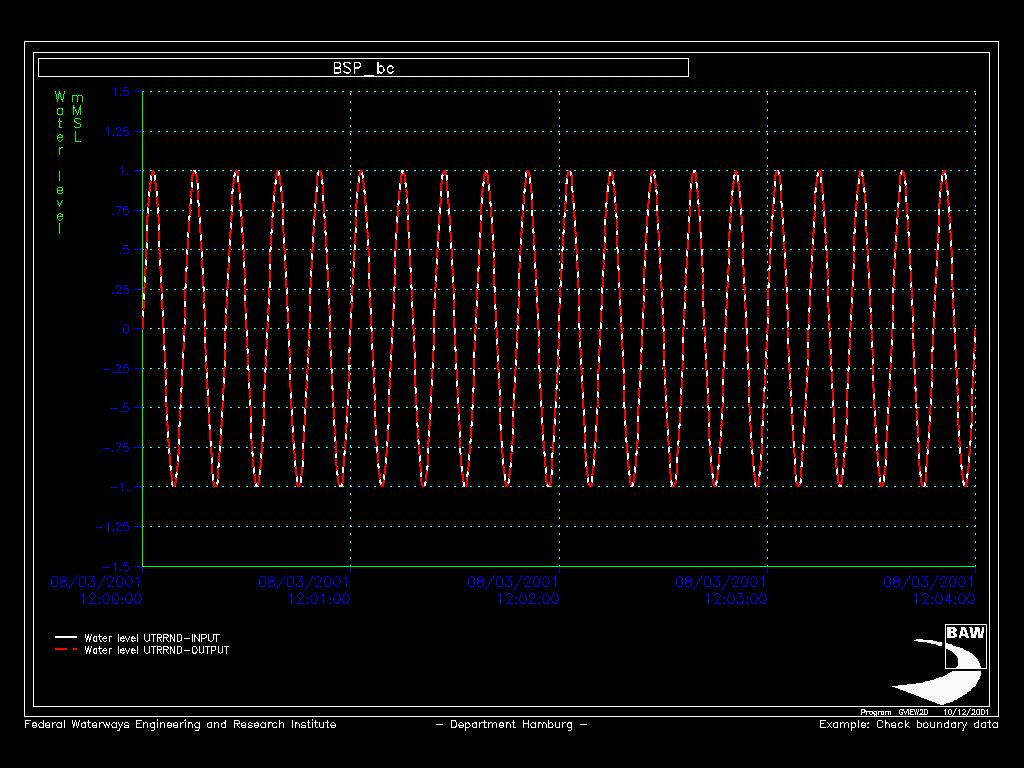Select the red dashed UTRRND-OUTPUT legend line
The image size is (1024, 768).
[66, 650]
